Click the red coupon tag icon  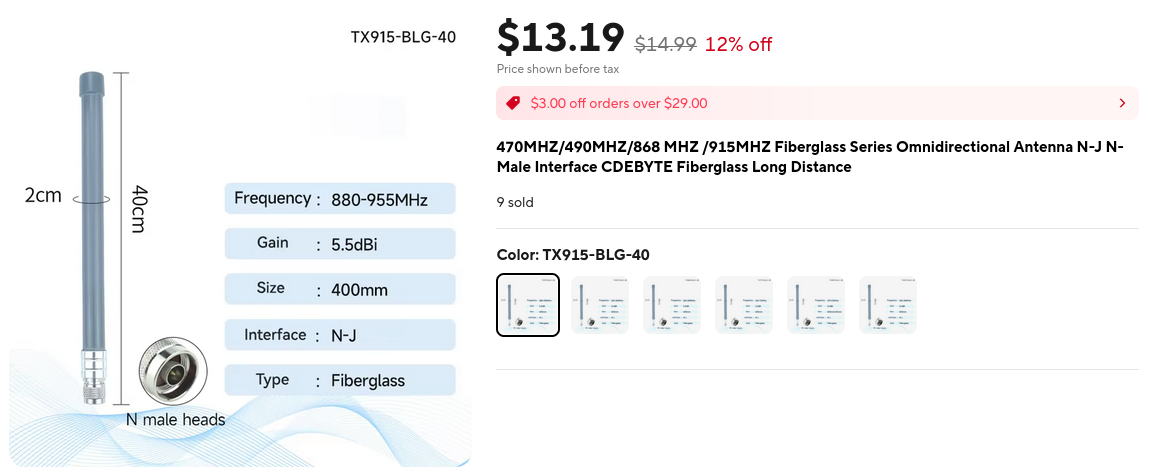point(513,103)
